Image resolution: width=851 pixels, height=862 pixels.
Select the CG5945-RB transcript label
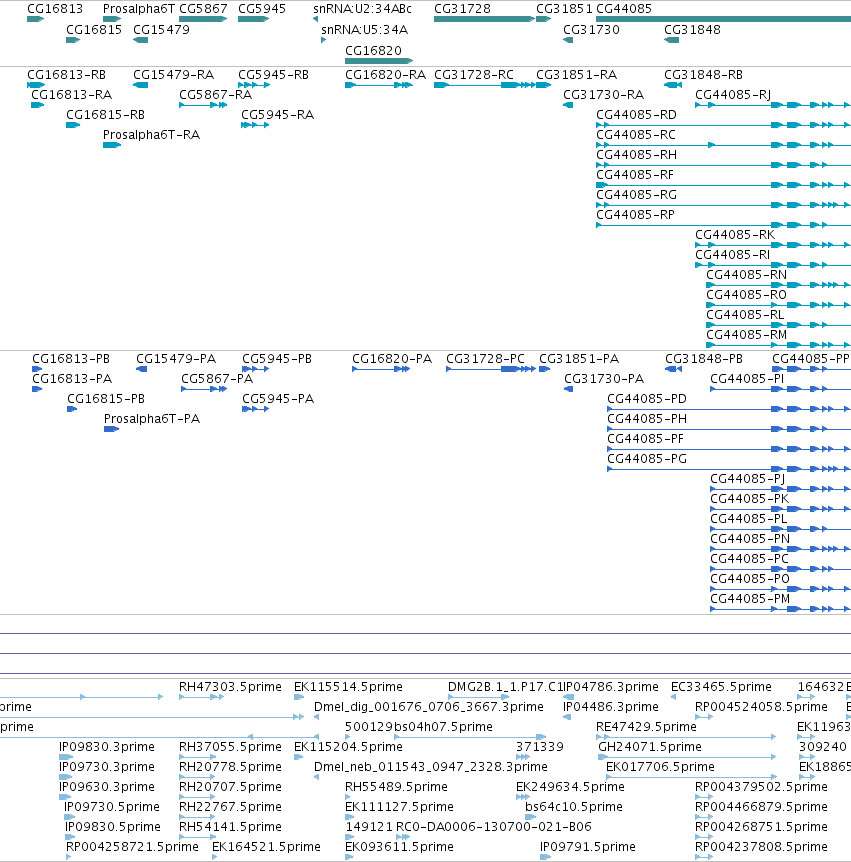pyautogui.click(x=273, y=75)
